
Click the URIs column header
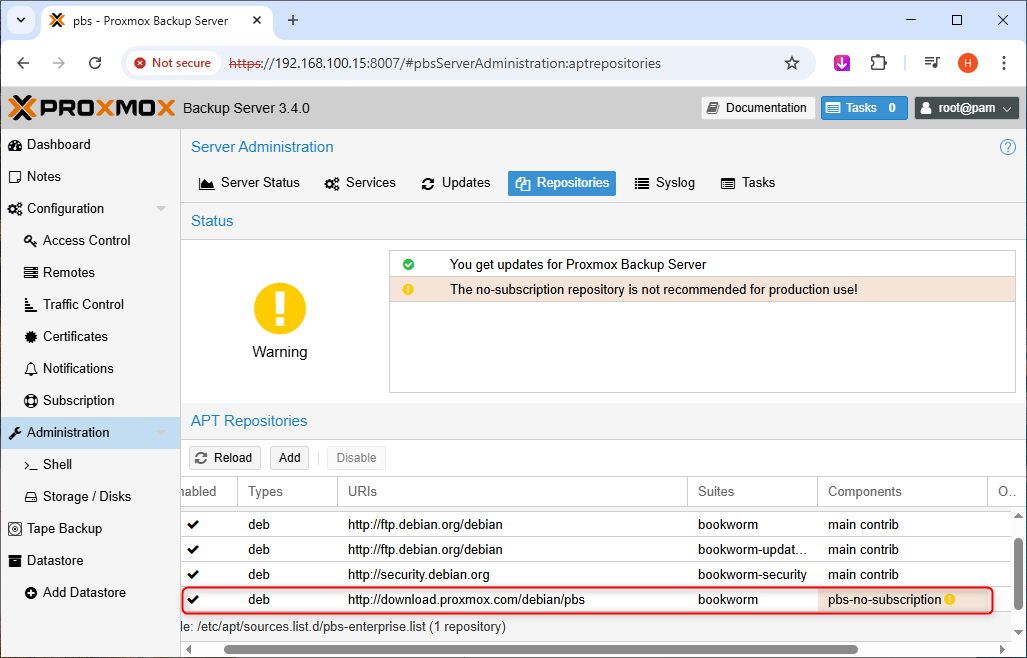point(512,492)
